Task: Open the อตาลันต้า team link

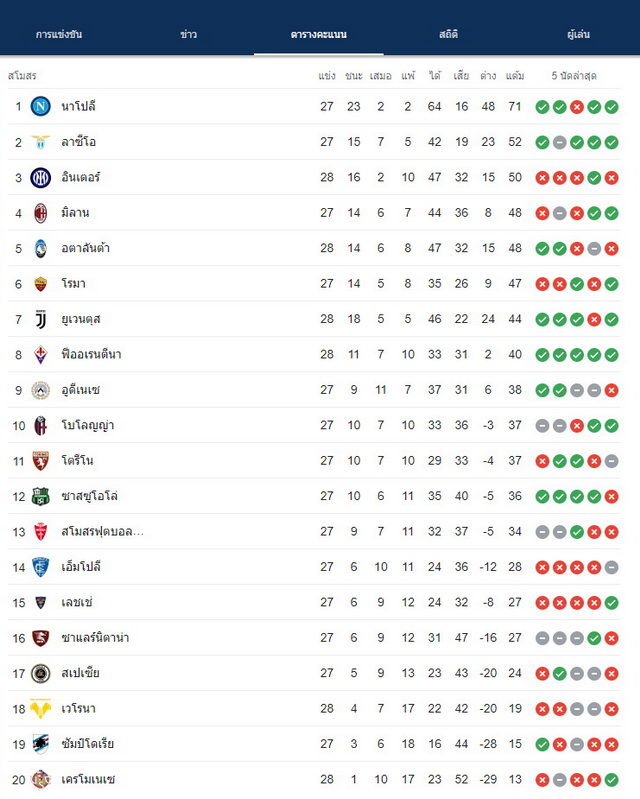Action: [x=86, y=248]
